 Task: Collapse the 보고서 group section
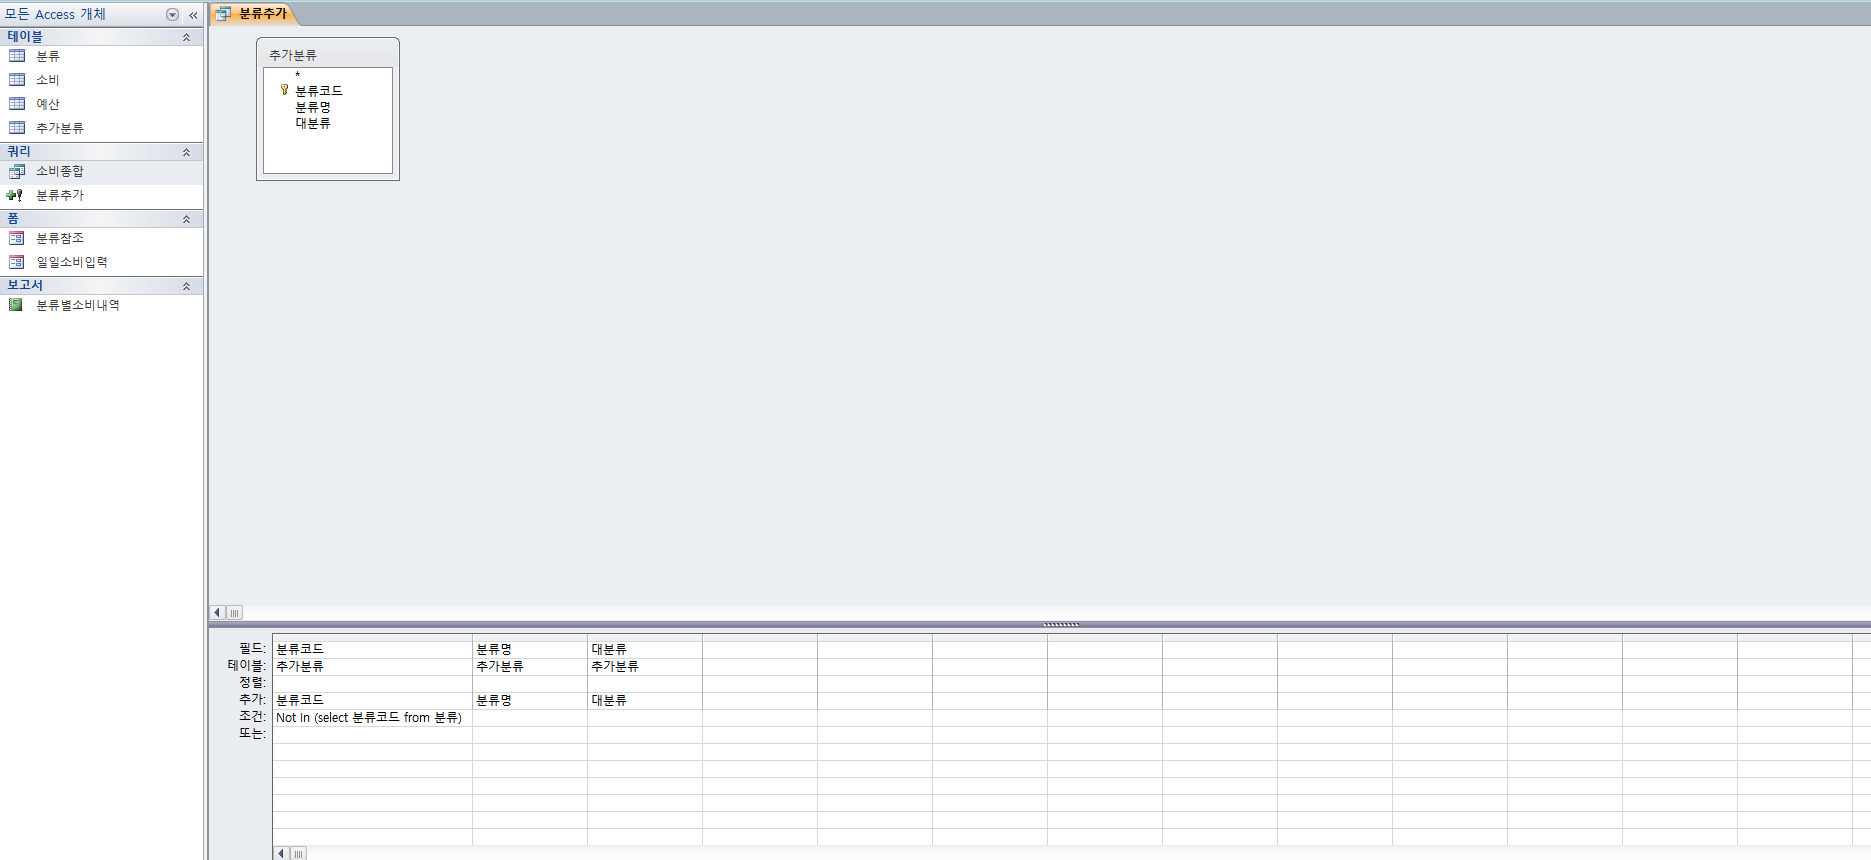(186, 286)
